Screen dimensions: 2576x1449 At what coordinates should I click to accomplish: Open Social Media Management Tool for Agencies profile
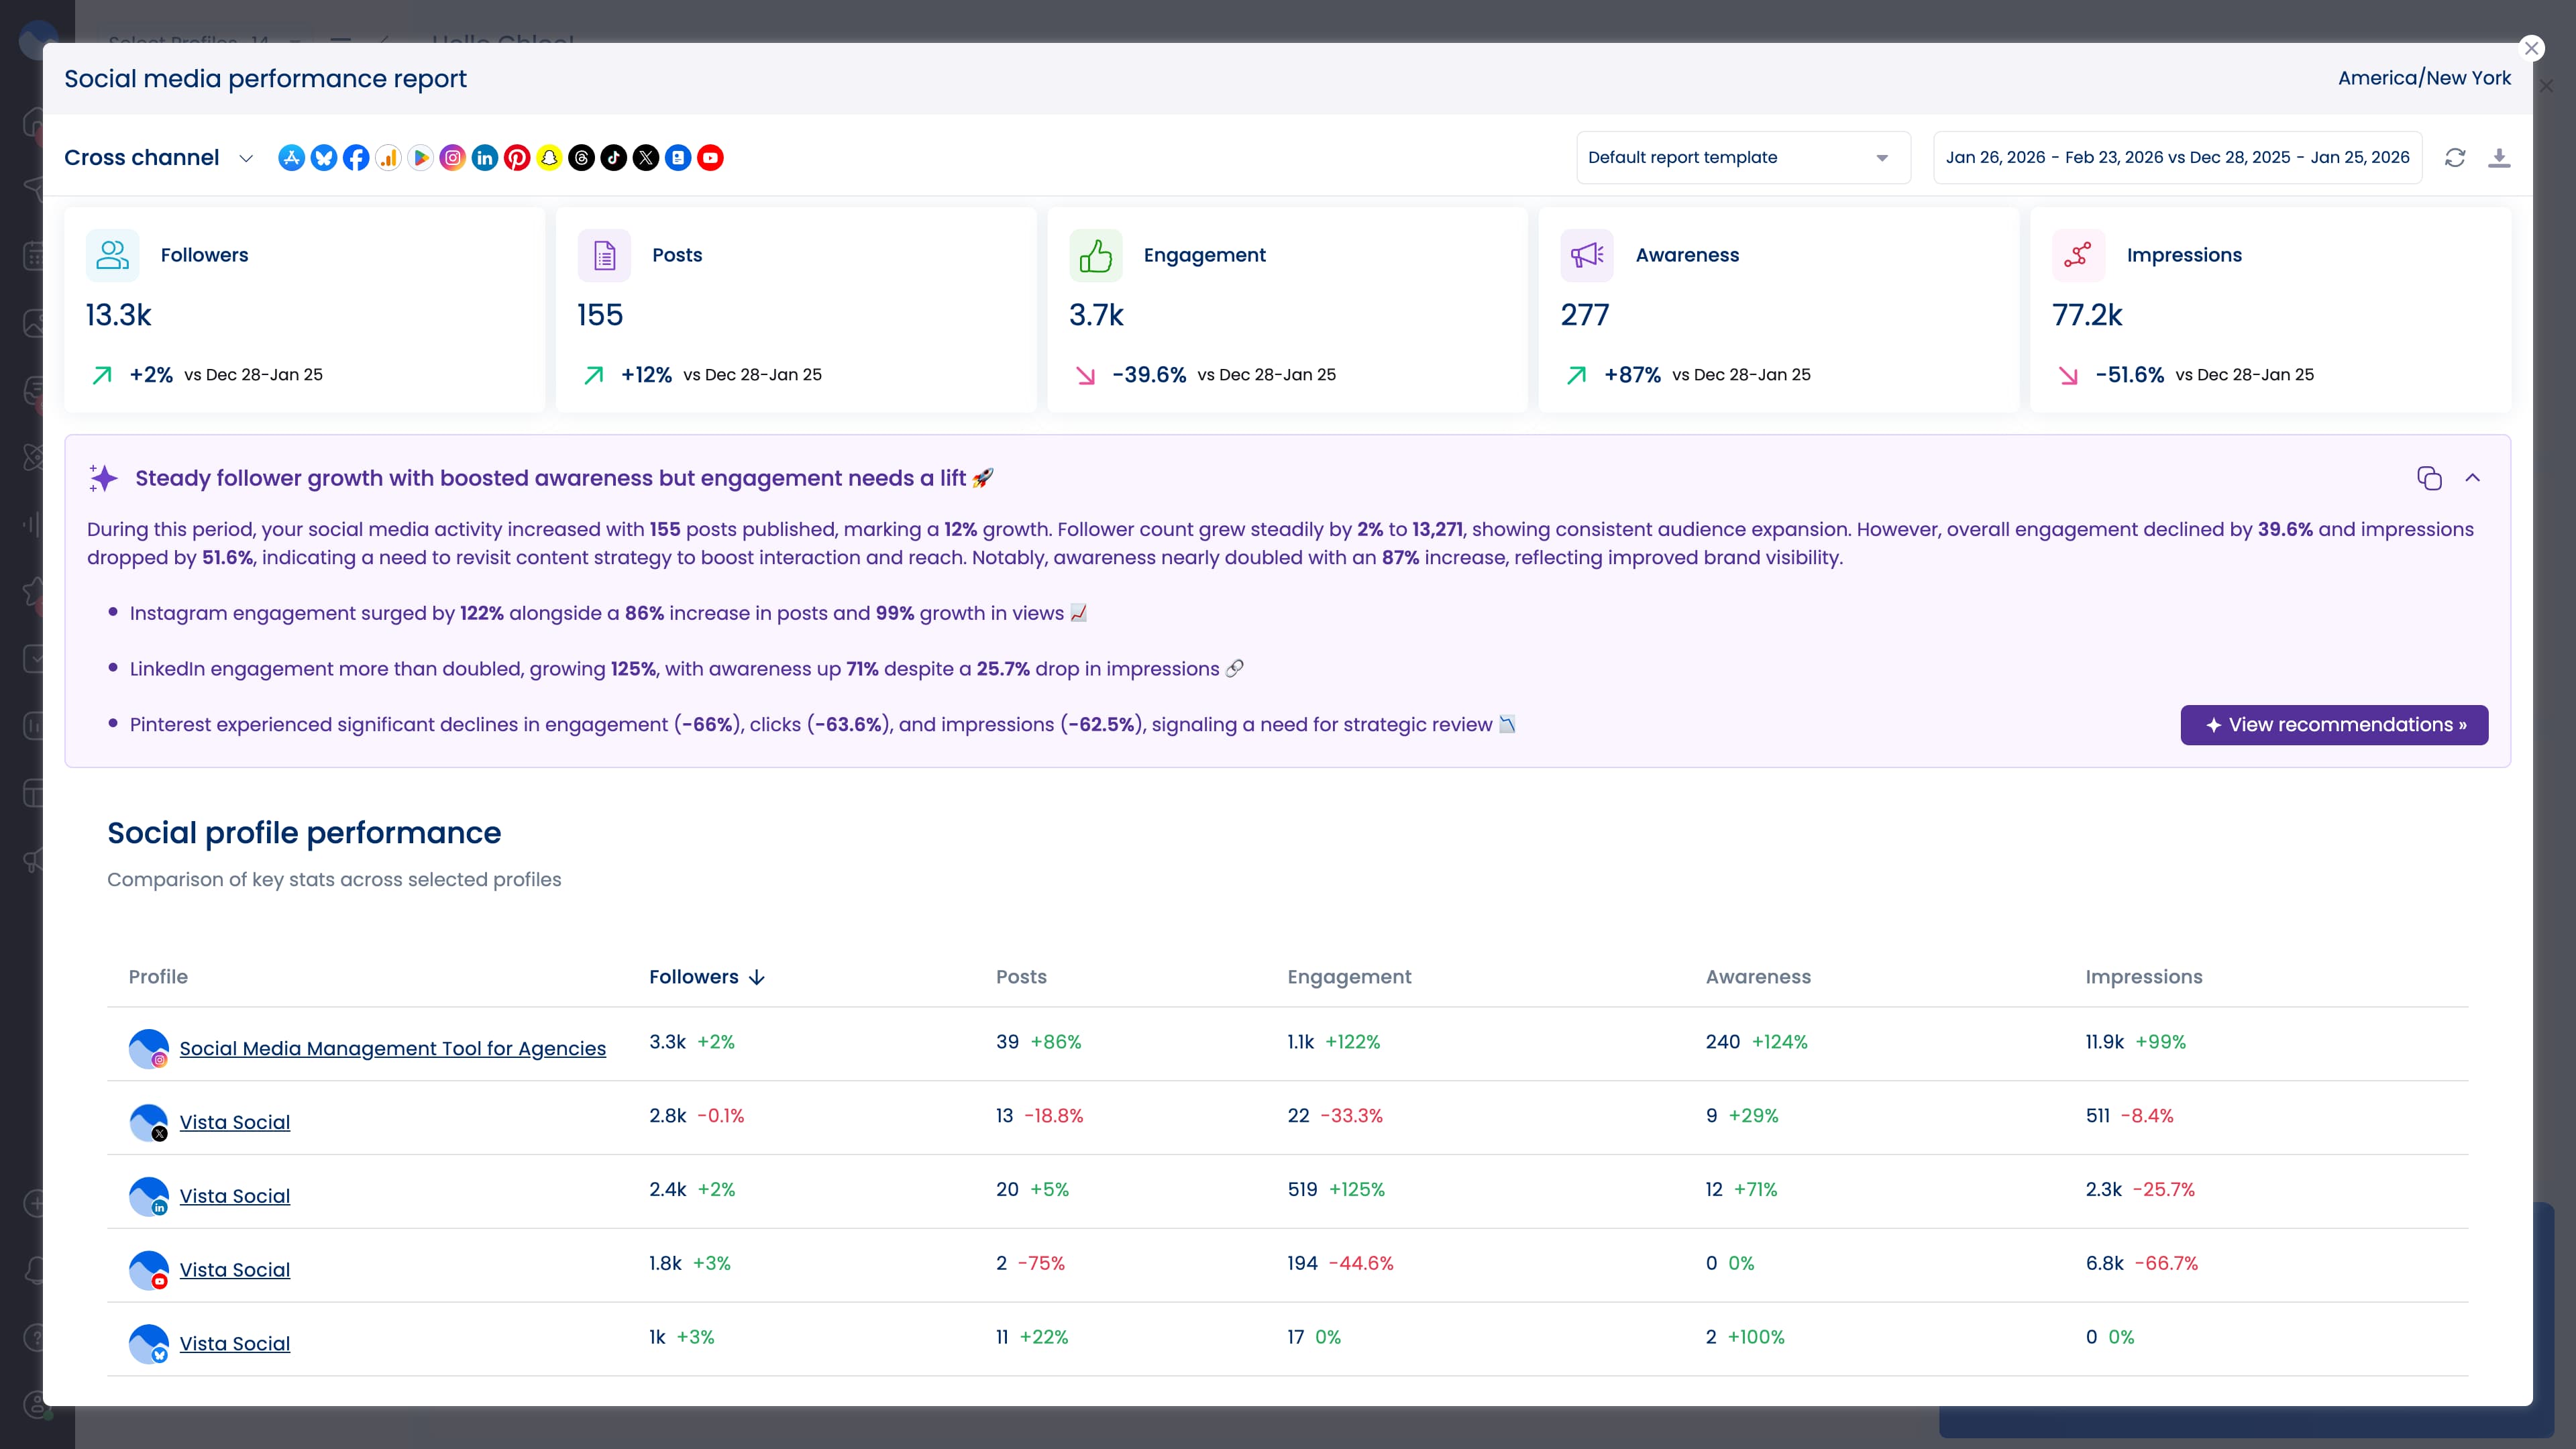392,1048
